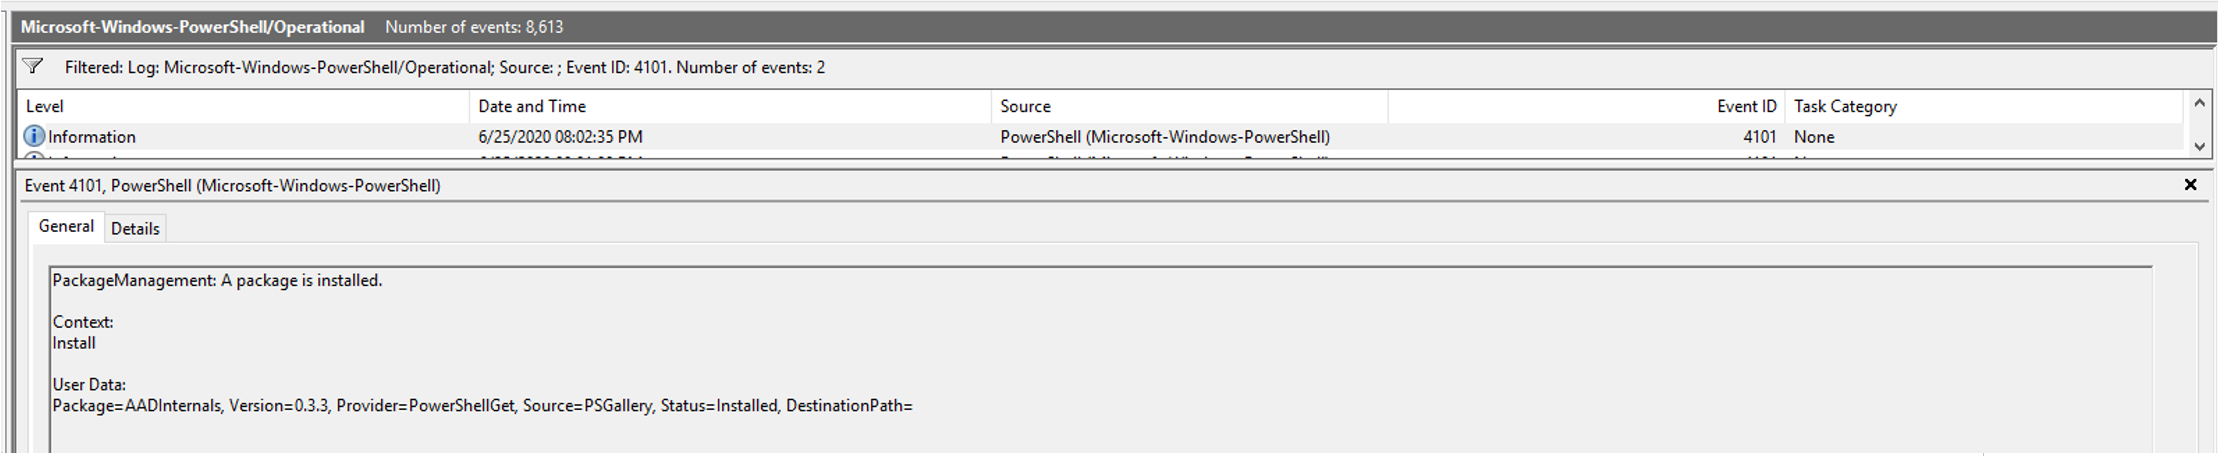
Task: Select the General tab
Action: [x=66, y=226]
